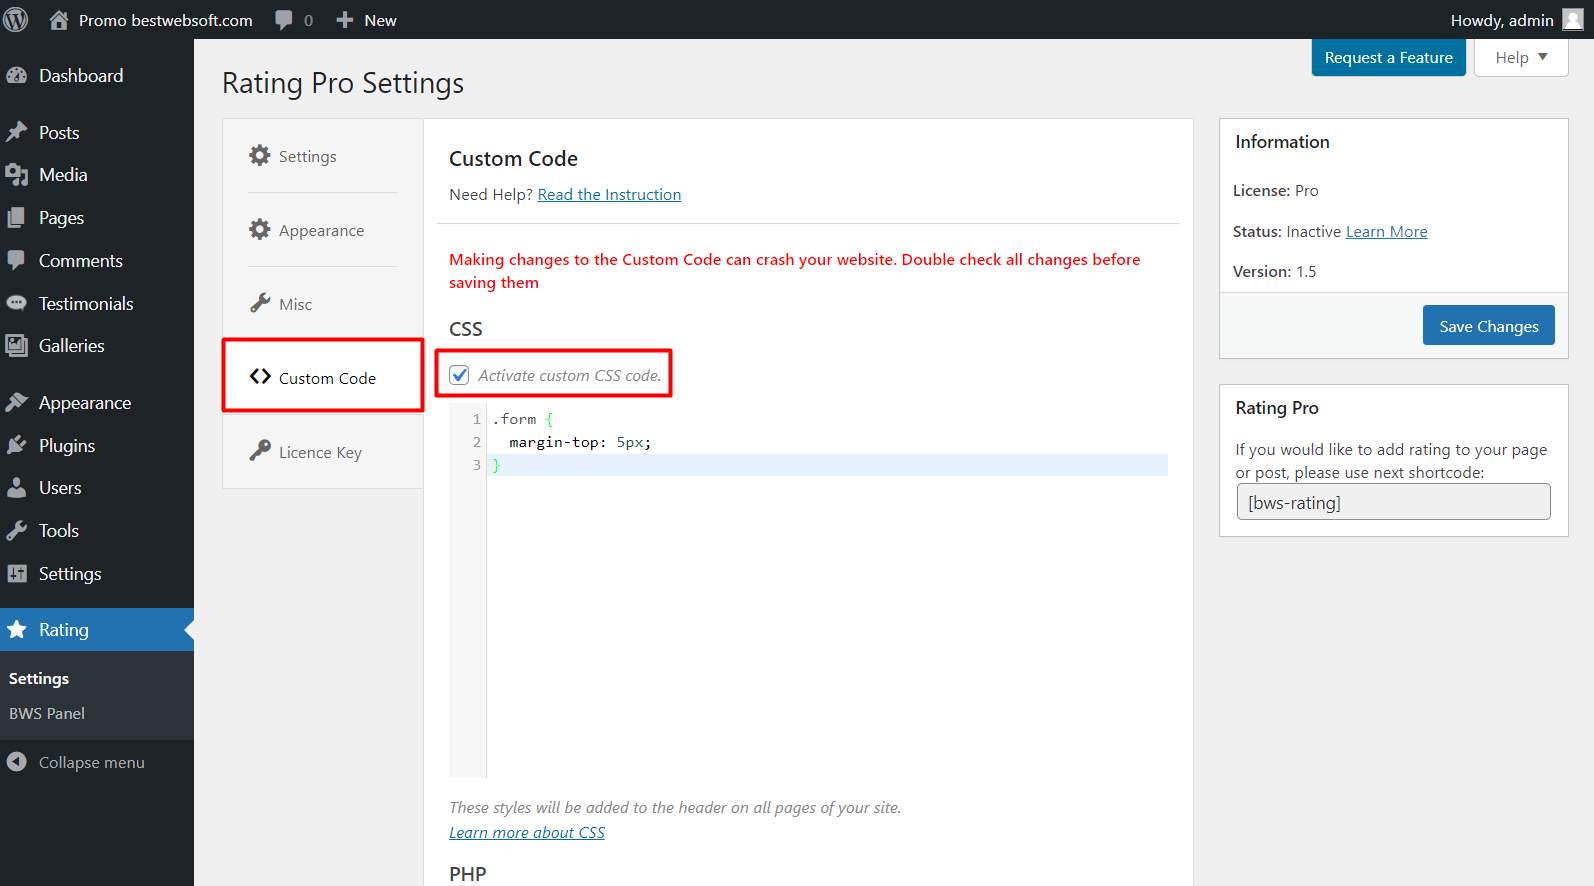The width and height of the screenshot is (1594, 886).
Task: Uncheck Activate custom CSS code checkbox
Action: pyautogui.click(x=460, y=375)
